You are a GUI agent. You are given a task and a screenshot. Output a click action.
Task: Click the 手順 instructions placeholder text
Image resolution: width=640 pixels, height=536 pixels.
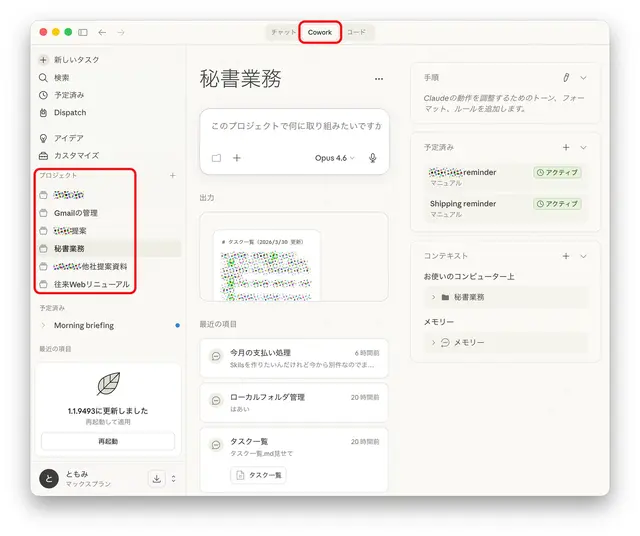(x=504, y=103)
